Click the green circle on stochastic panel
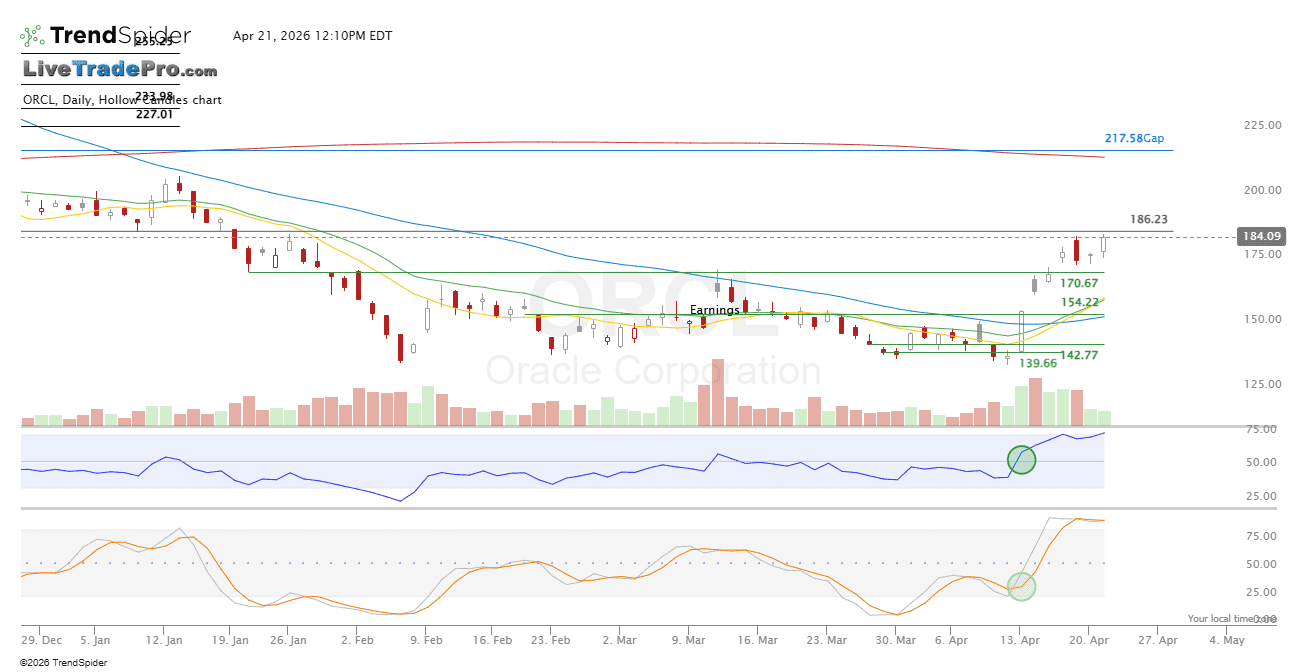Screen dimensions: 1307x672 tap(1021, 586)
